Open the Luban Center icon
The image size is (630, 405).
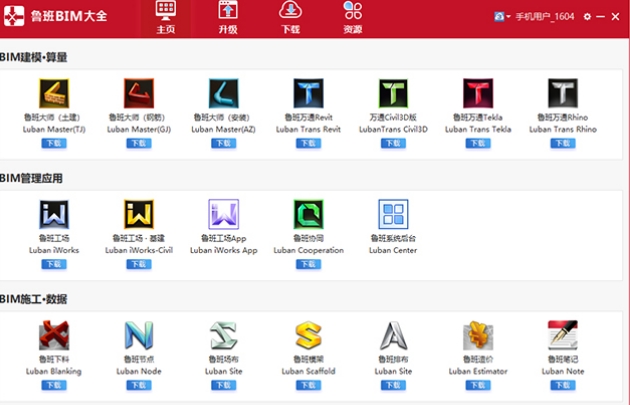[393, 214]
